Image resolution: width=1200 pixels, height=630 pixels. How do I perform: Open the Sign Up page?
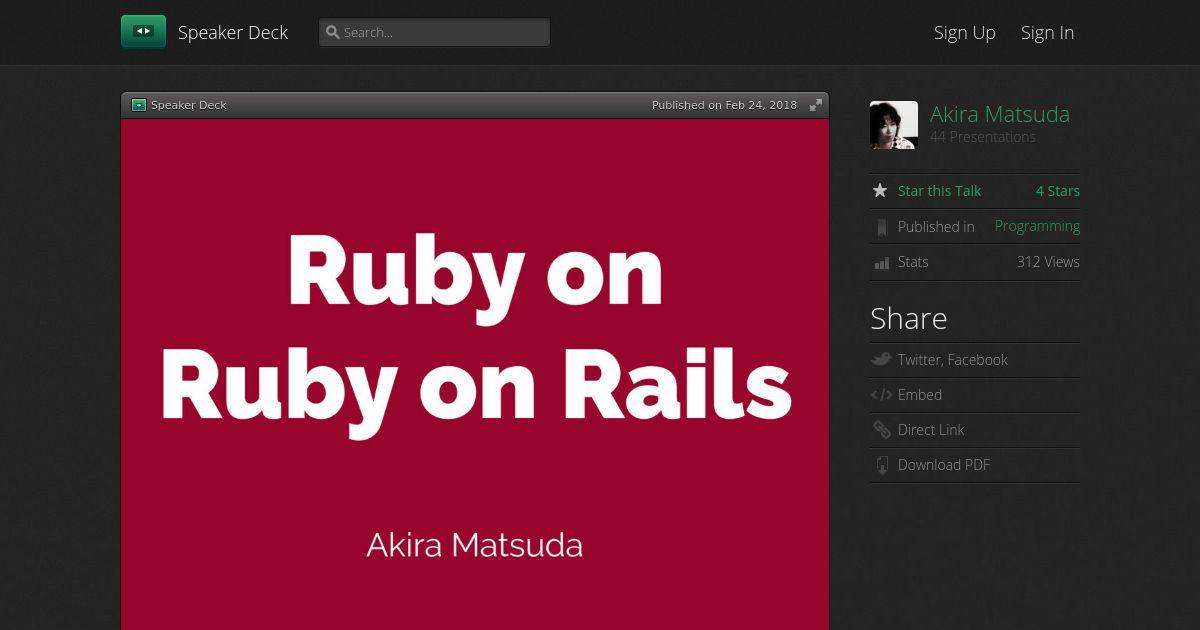[965, 32]
